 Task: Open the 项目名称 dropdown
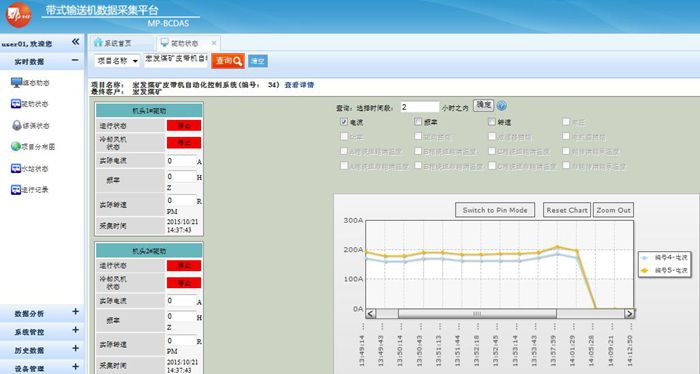(117, 61)
